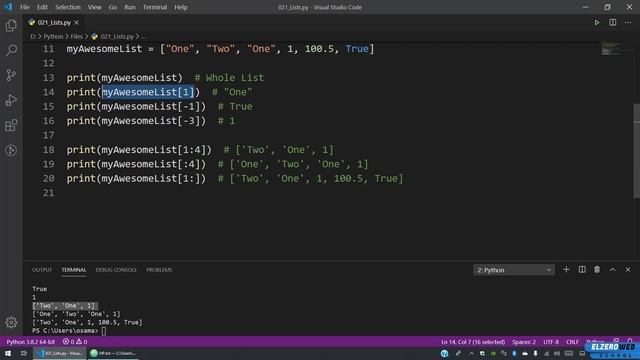Image resolution: width=640 pixels, height=360 pixels.
Task: Click myAwesomeList[1:4] on line 18
Action: coord(154,150)
